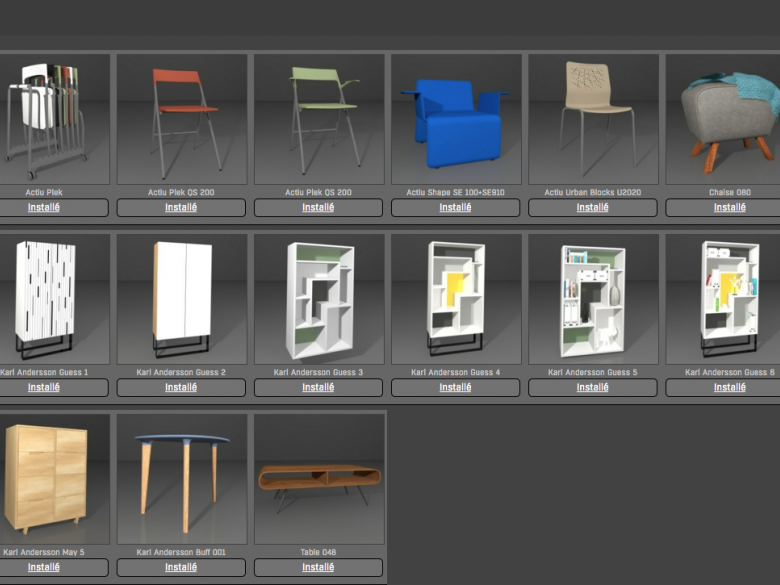Click the "Karl Andersson Guess 3" label

(318, 372)
